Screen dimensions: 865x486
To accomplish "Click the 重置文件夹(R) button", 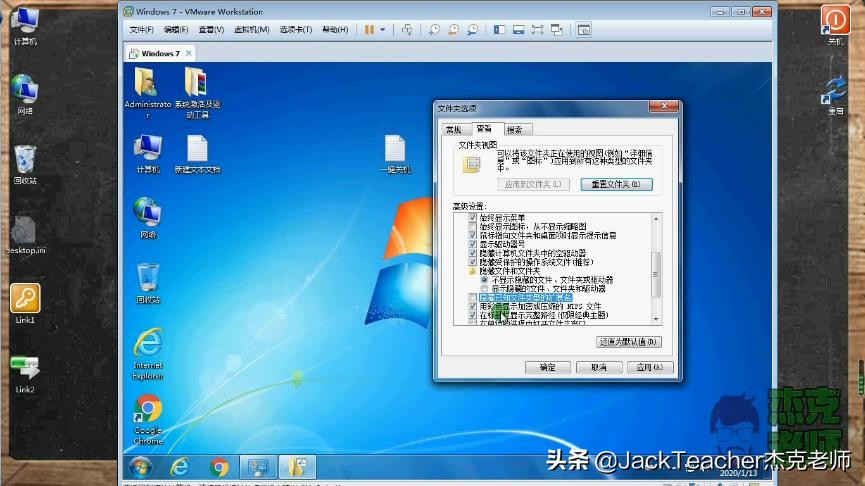I will click(616, 184).
